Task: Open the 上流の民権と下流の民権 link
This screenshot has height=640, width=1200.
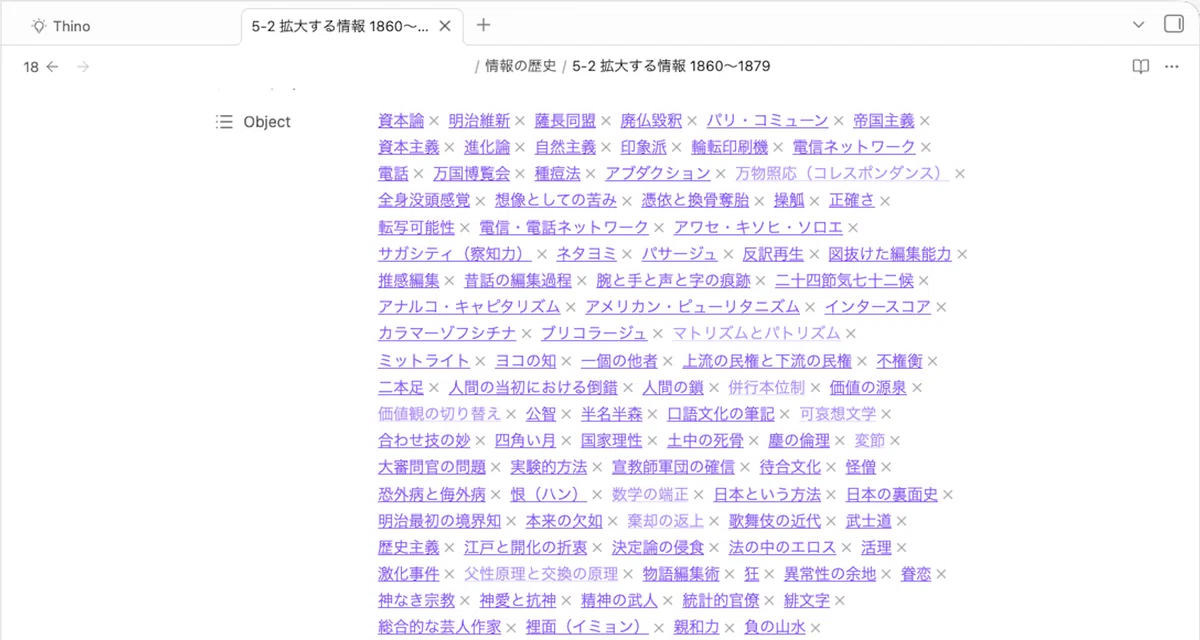Action: (767, 361)
